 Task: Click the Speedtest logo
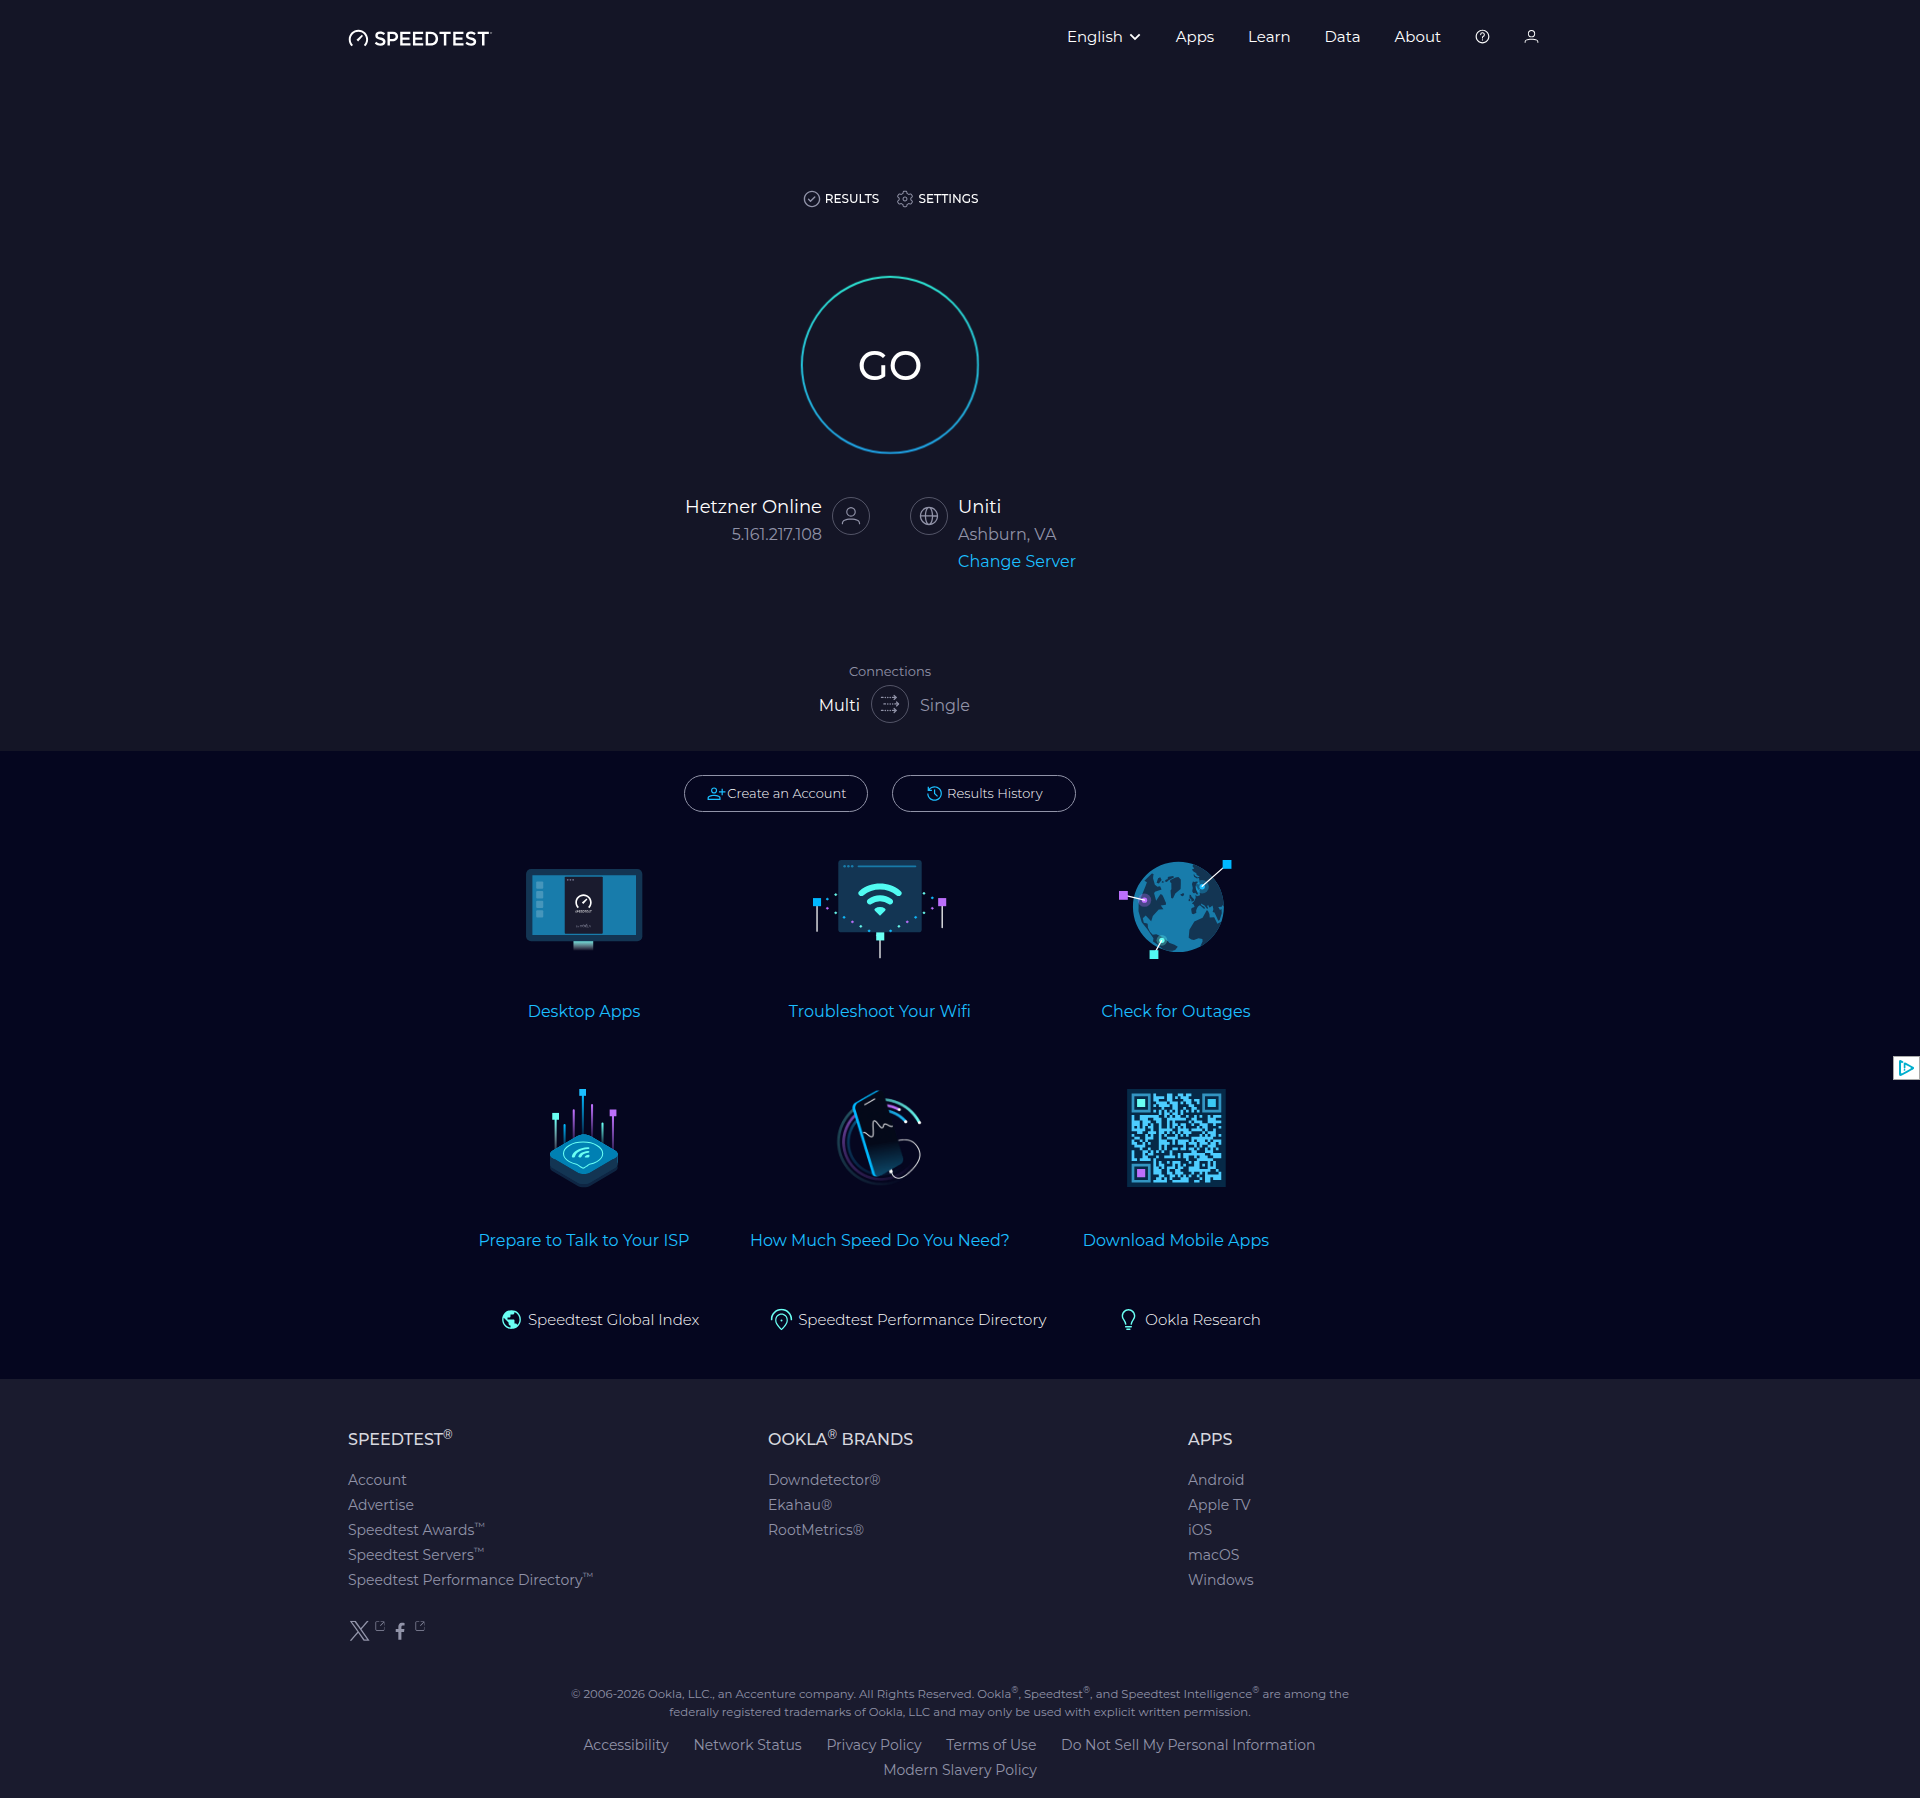420,38
